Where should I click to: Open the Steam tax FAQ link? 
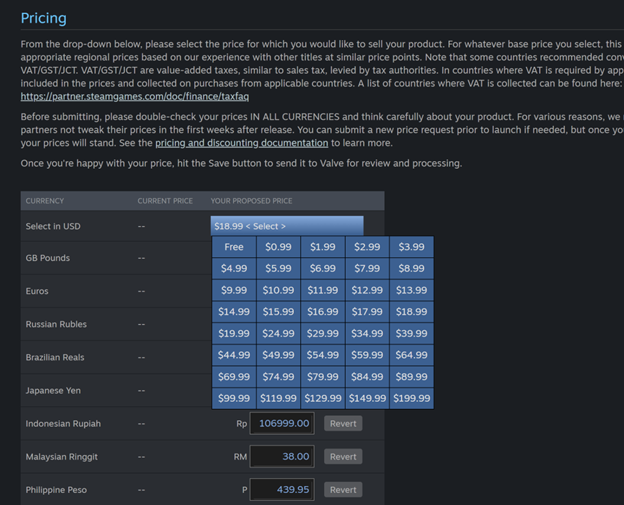135,97
